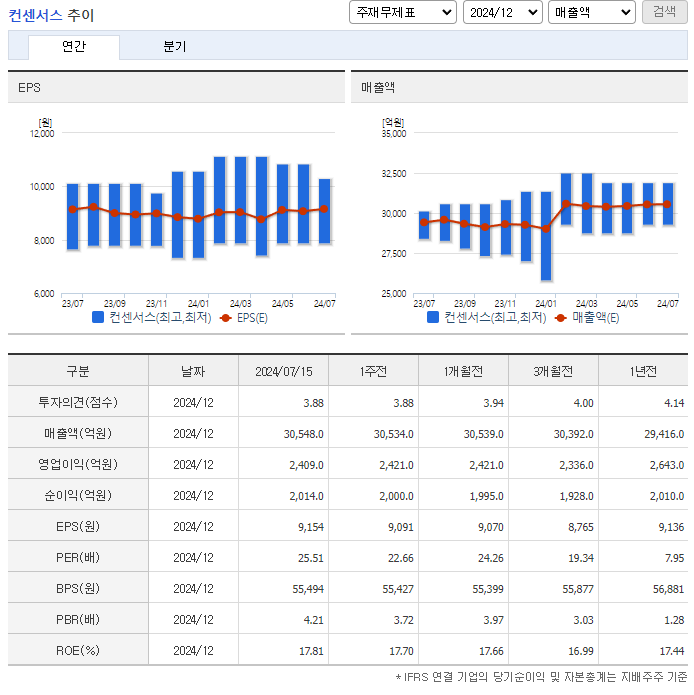Click the 24/03 label on 매출액 chart axis
The image size is (694, 695).
click(x=586, y=304)
